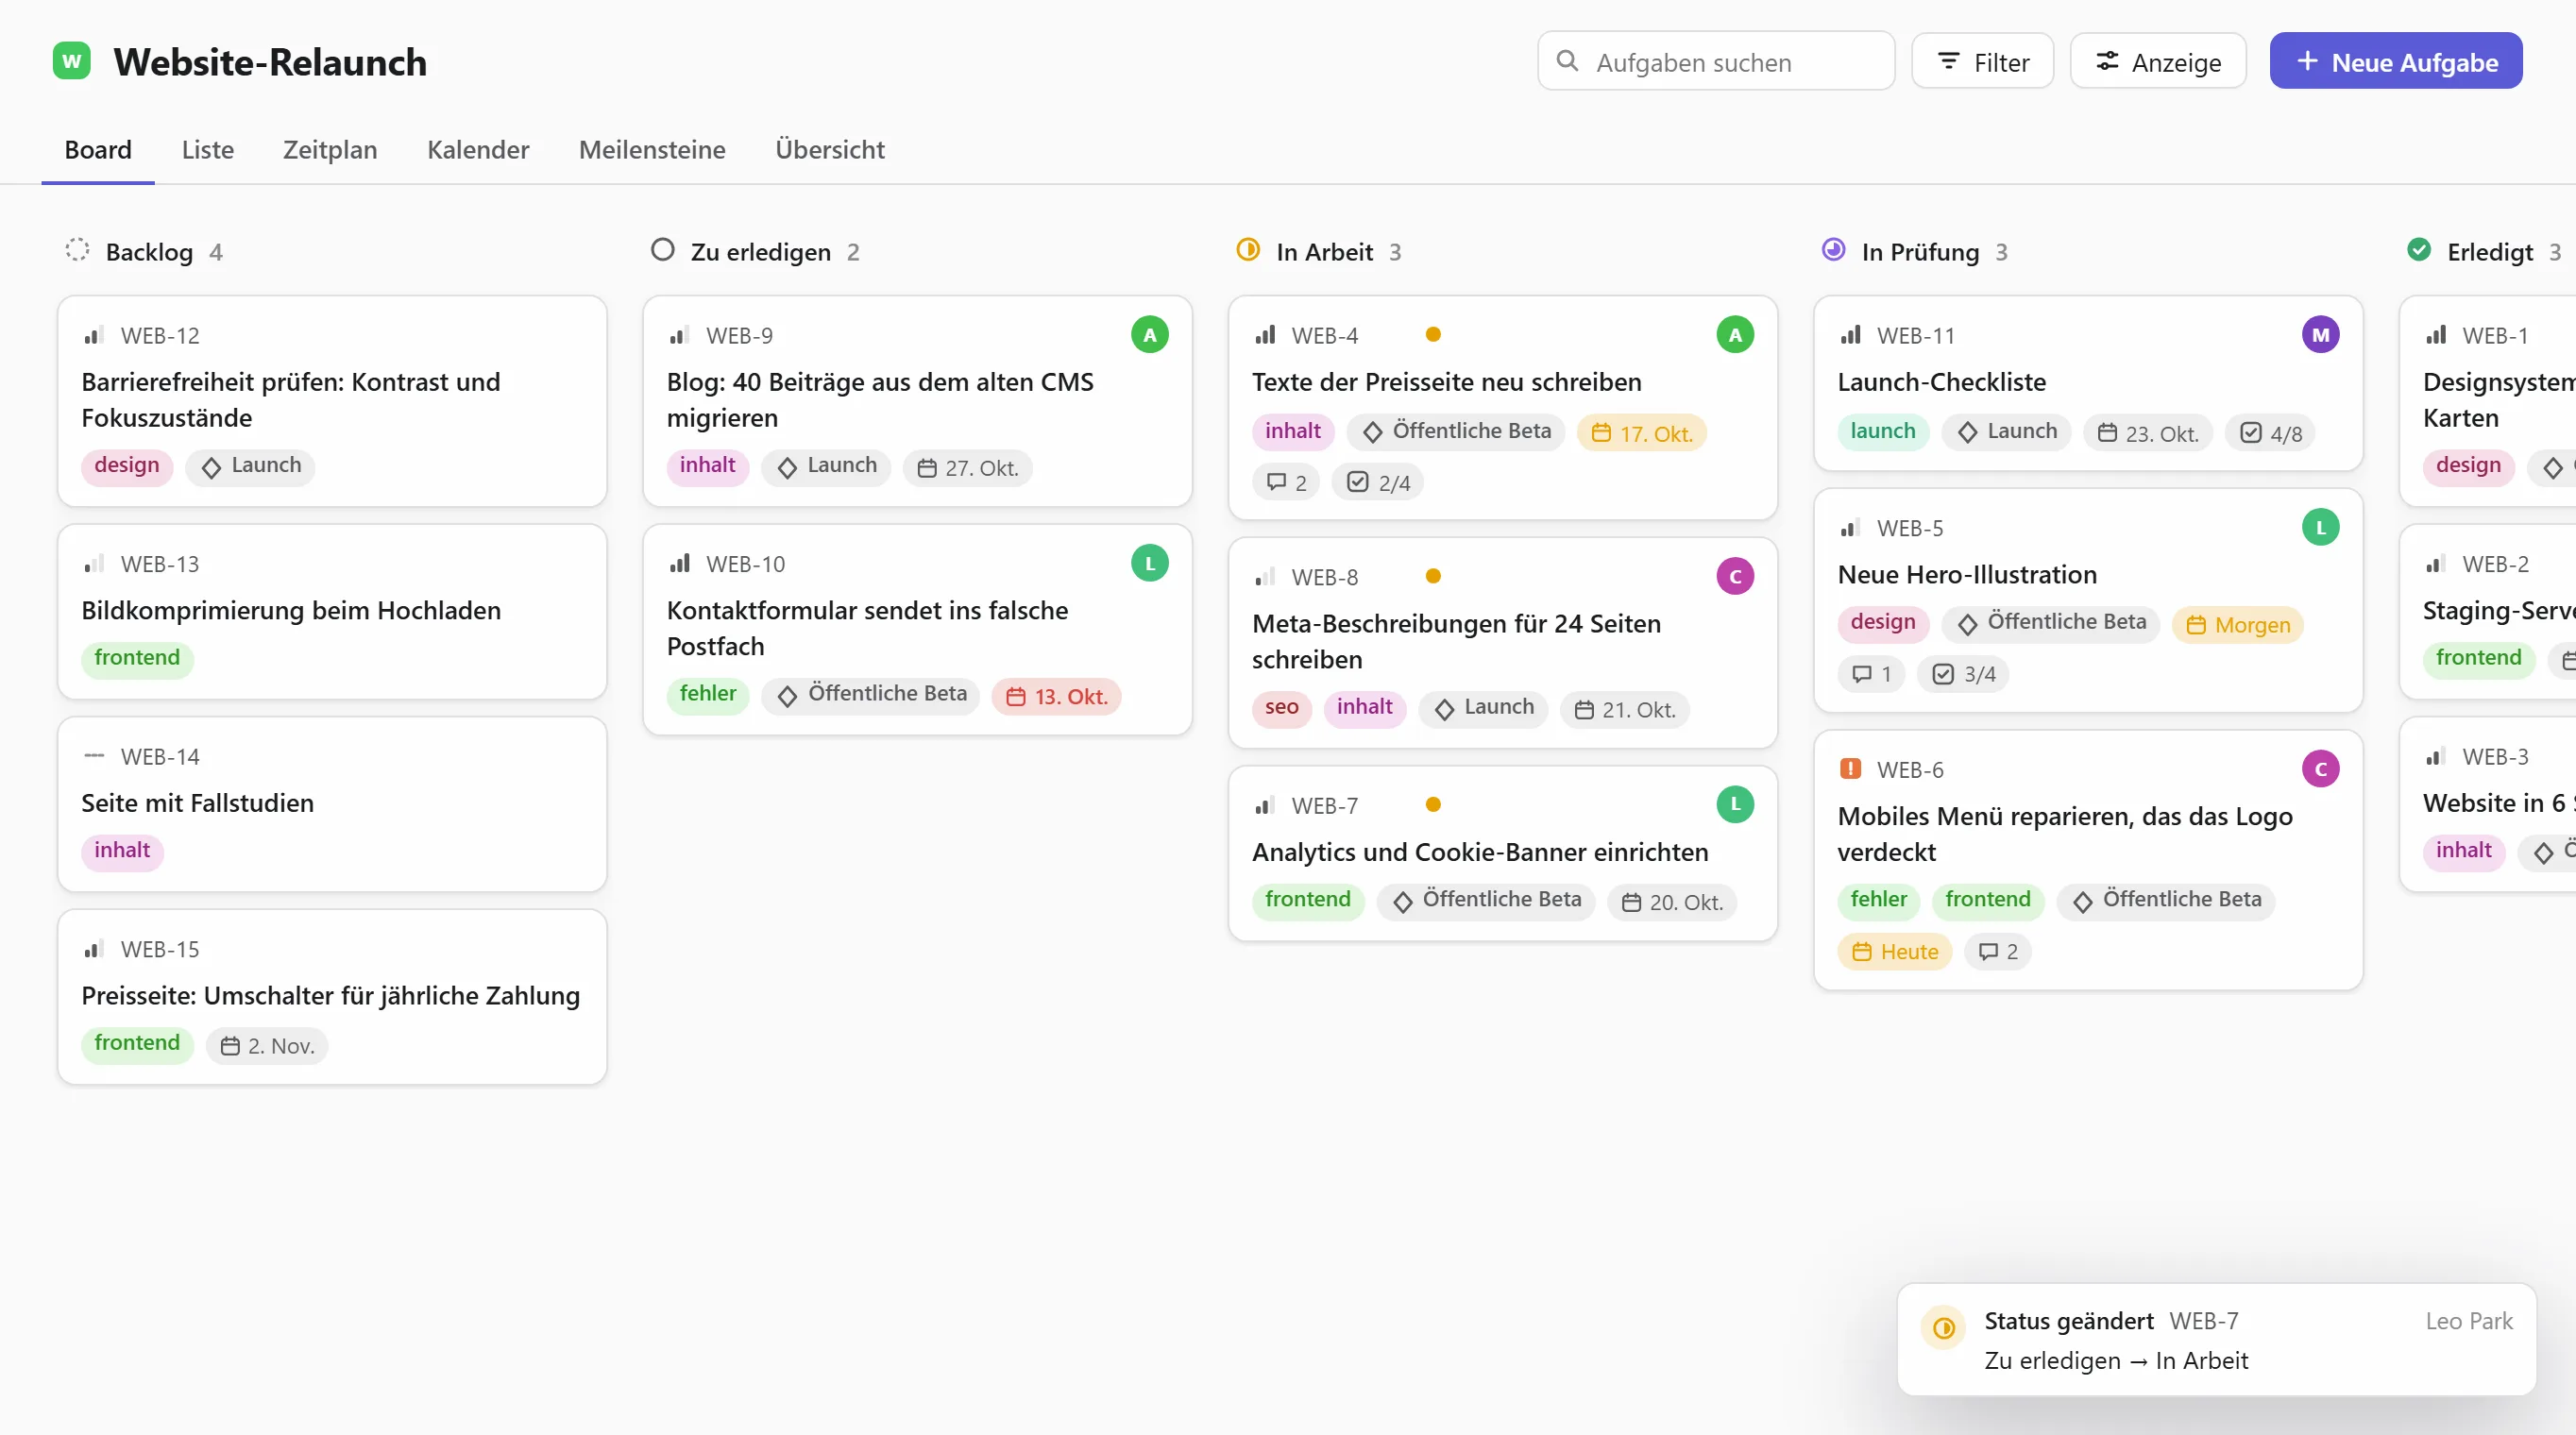Viewport: 2576px width, 1435px height.
Task: Click the 13. Okt. due date on WEB-10
Action: [1056, 696]
